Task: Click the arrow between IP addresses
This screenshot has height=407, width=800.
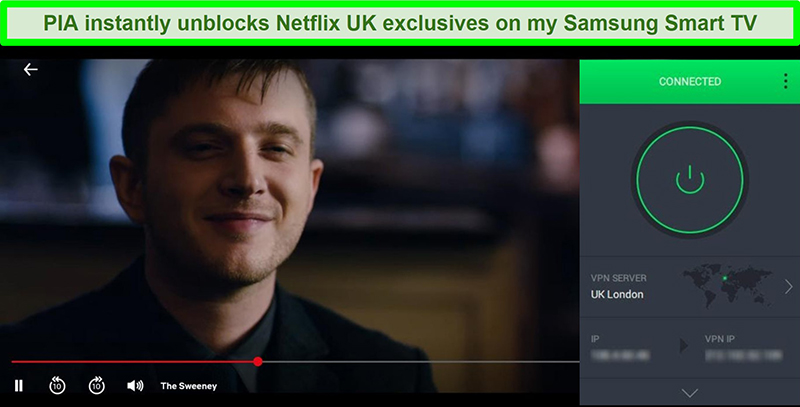Action: (x=684, y=346)
